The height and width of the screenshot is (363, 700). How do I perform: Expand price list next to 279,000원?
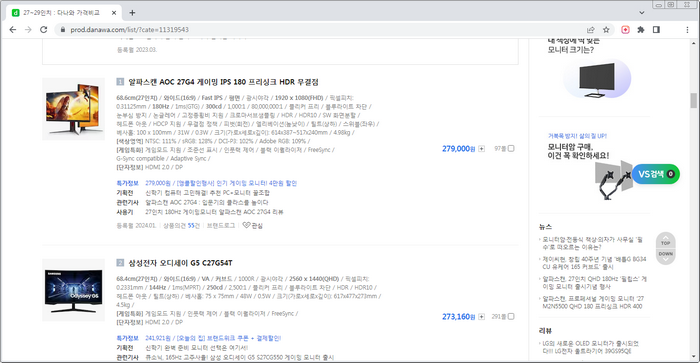481,149
